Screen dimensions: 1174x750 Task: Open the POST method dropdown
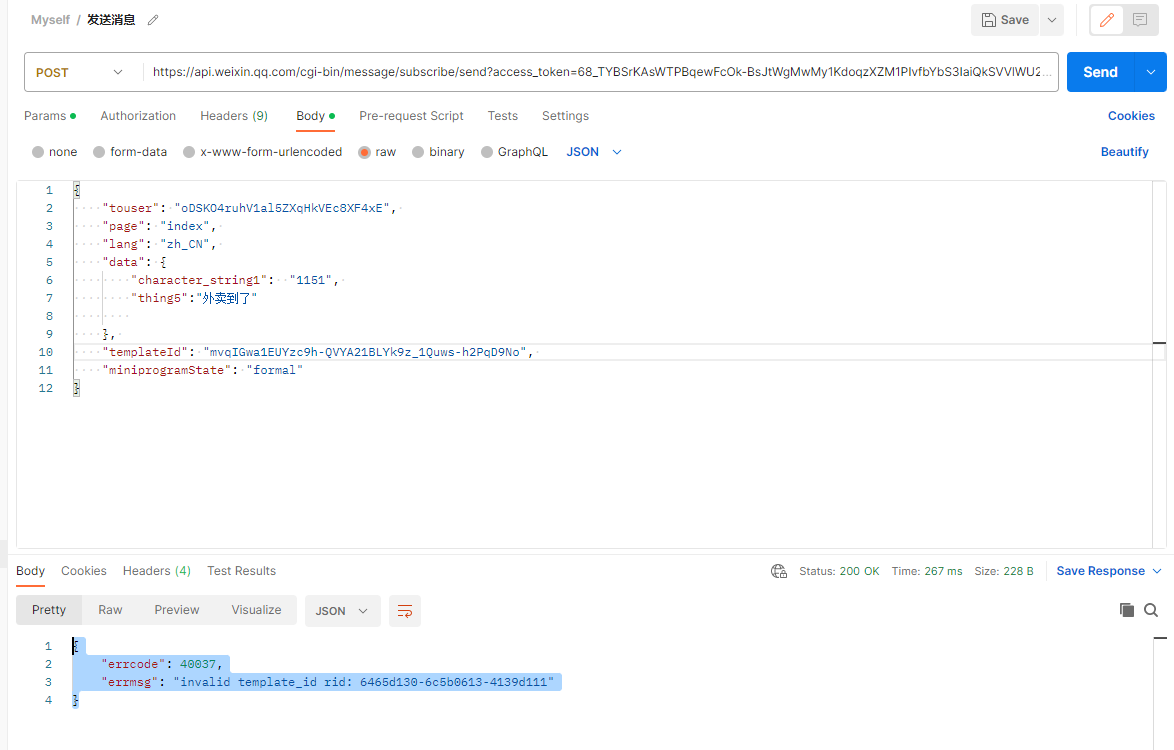[79, 73]
